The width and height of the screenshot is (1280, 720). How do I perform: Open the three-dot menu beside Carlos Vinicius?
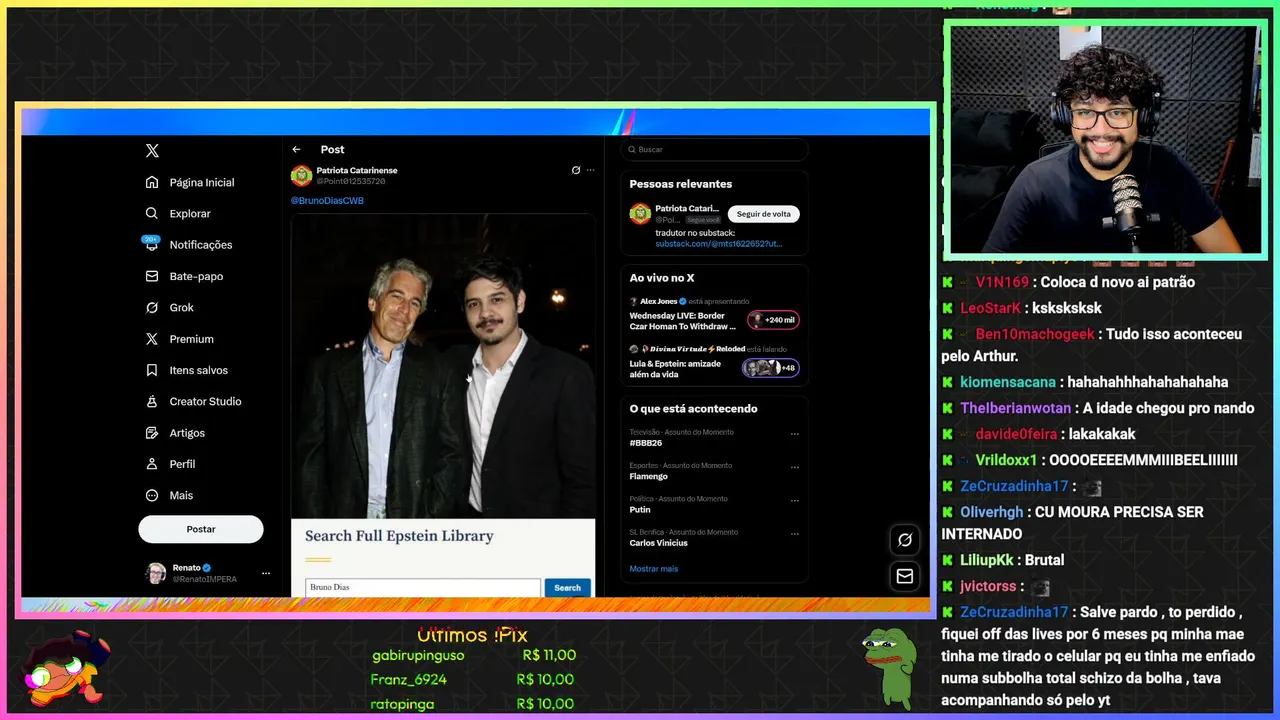pos(795,535)
